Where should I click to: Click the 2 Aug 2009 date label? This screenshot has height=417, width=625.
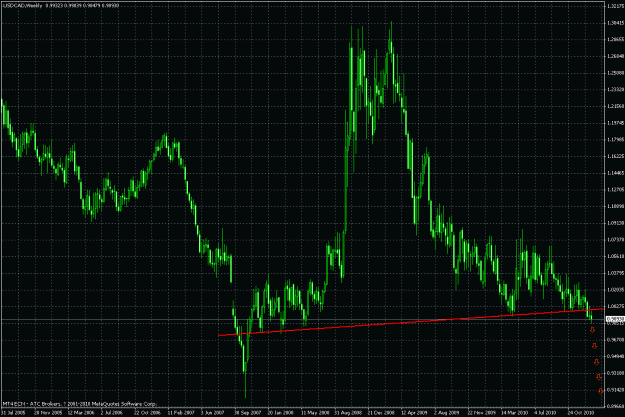446,413
